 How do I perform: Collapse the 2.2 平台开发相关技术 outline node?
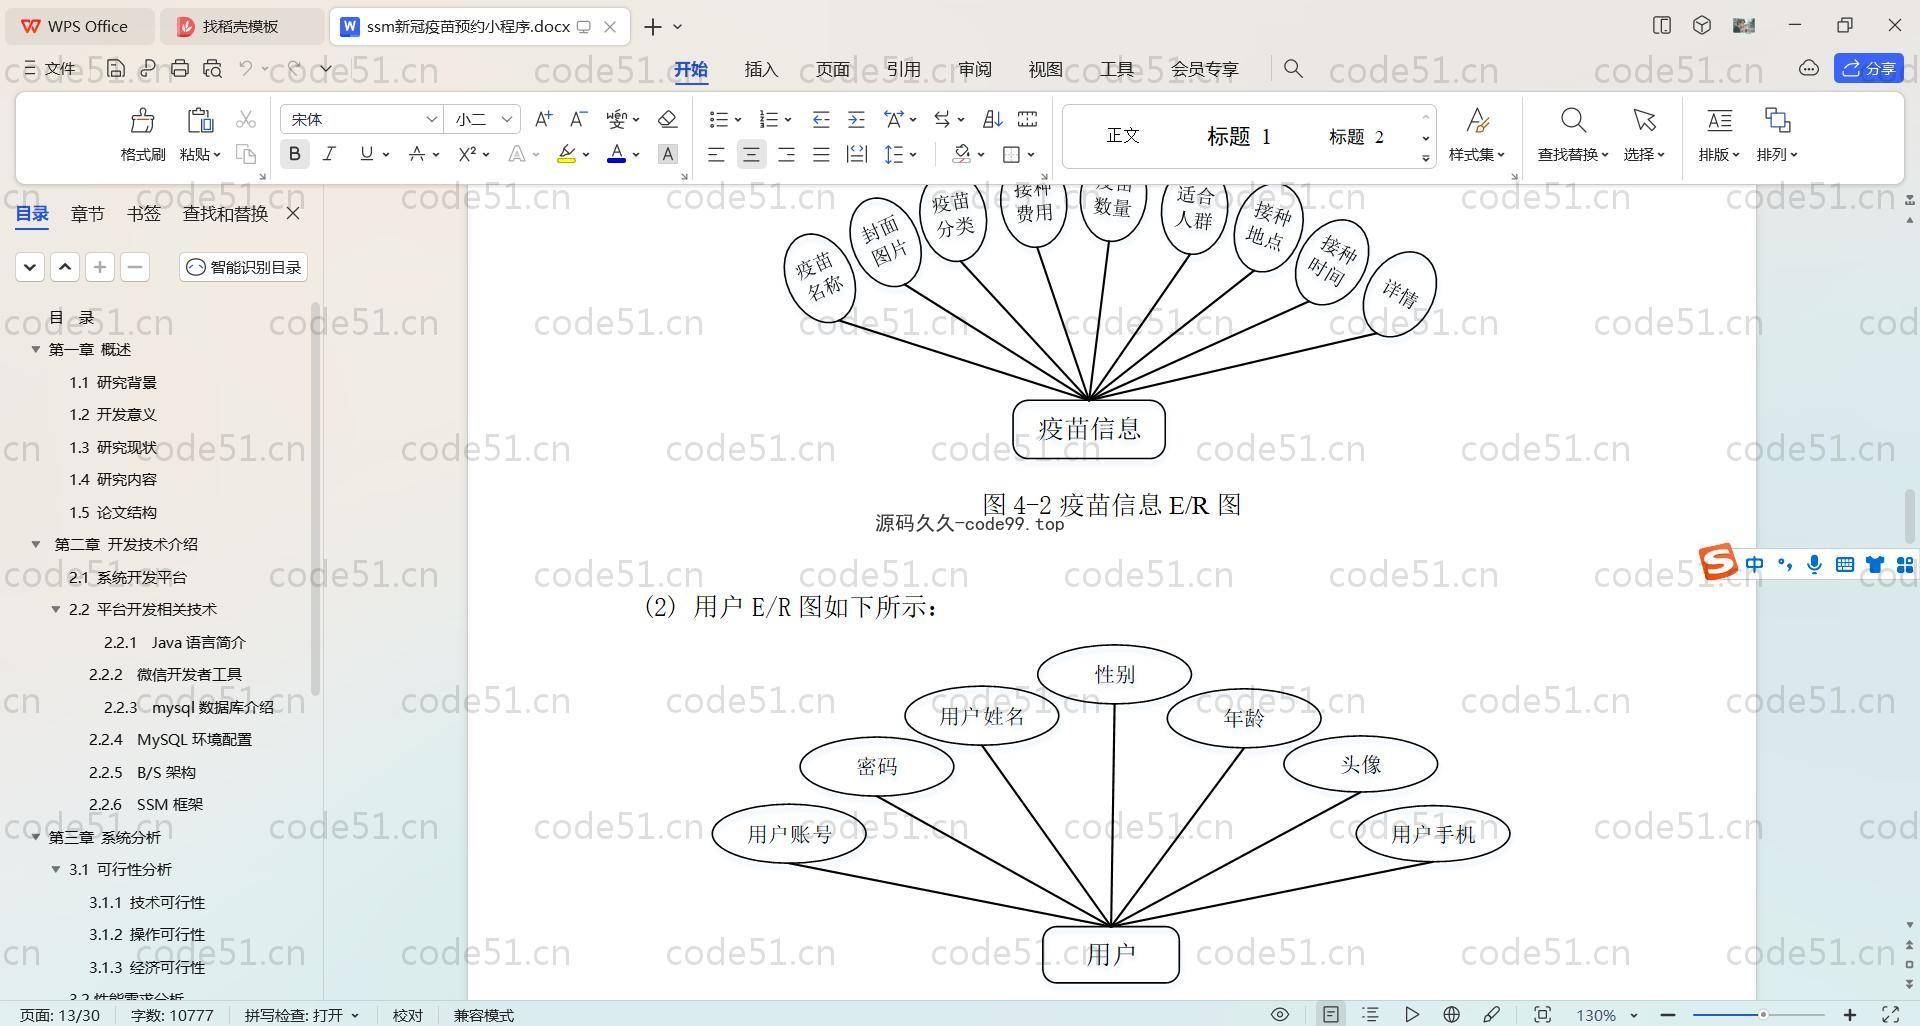(x=56, y=609)
